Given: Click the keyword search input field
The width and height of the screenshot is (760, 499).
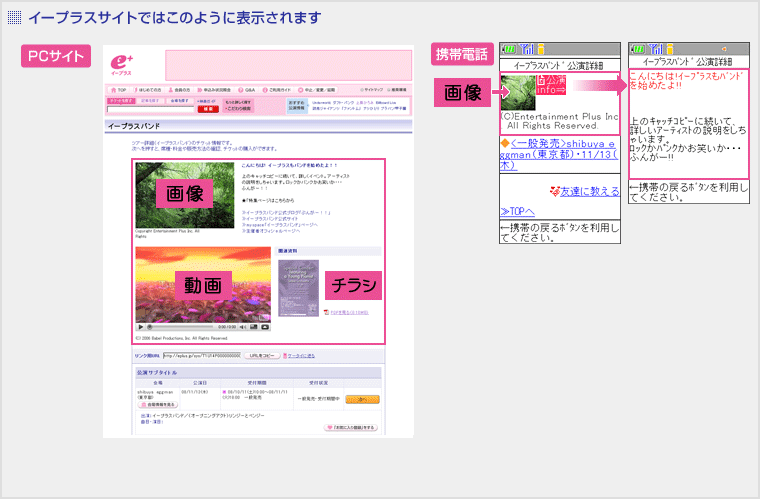Looking at the screenshot, I should (150, 109).
